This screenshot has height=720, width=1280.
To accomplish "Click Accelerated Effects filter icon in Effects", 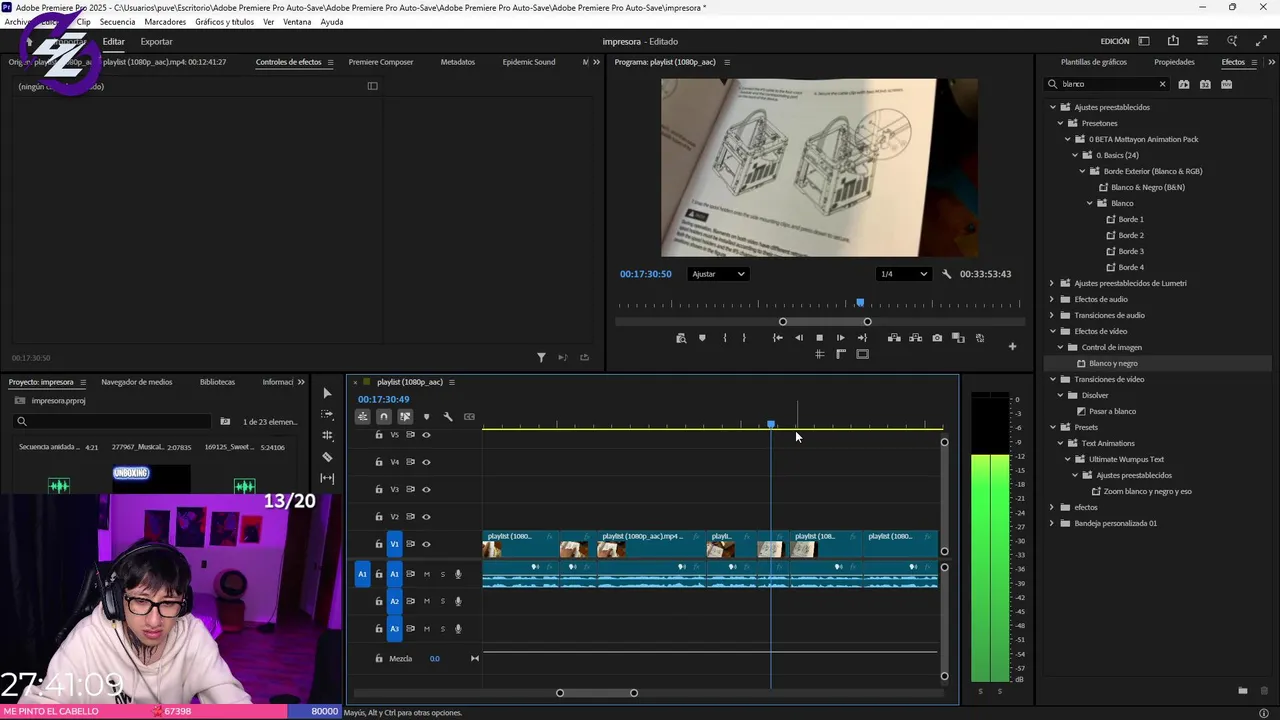I will point(1184,84).
